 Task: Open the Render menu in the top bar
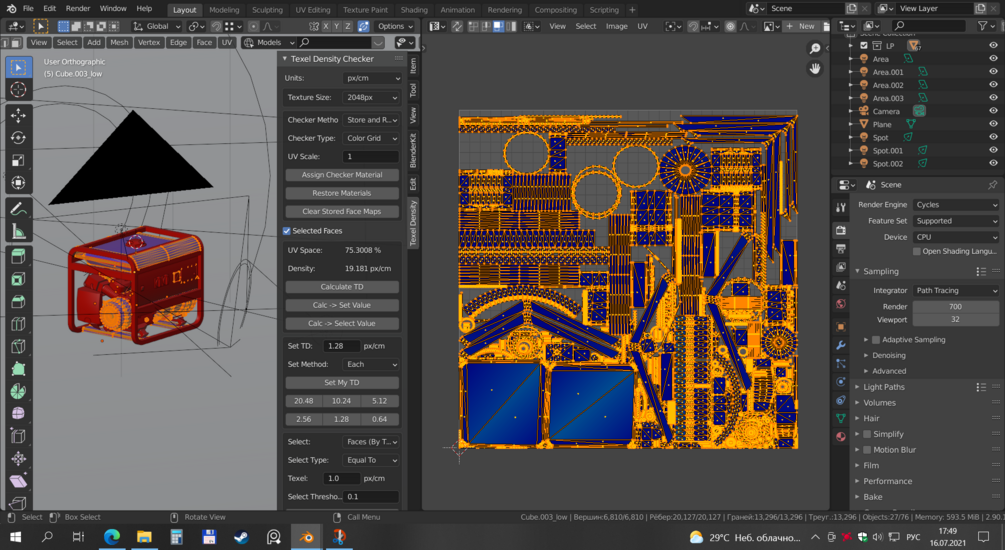[x=78, y=9]
